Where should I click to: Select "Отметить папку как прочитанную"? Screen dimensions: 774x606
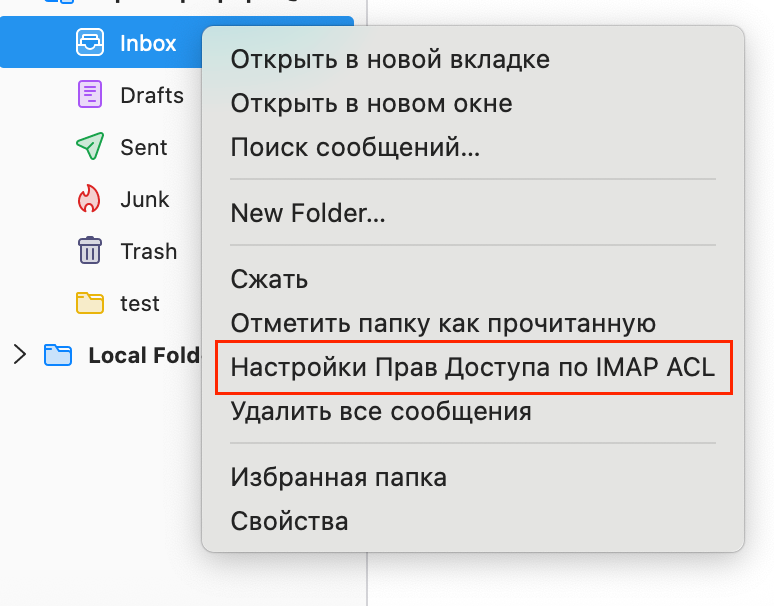442,323
